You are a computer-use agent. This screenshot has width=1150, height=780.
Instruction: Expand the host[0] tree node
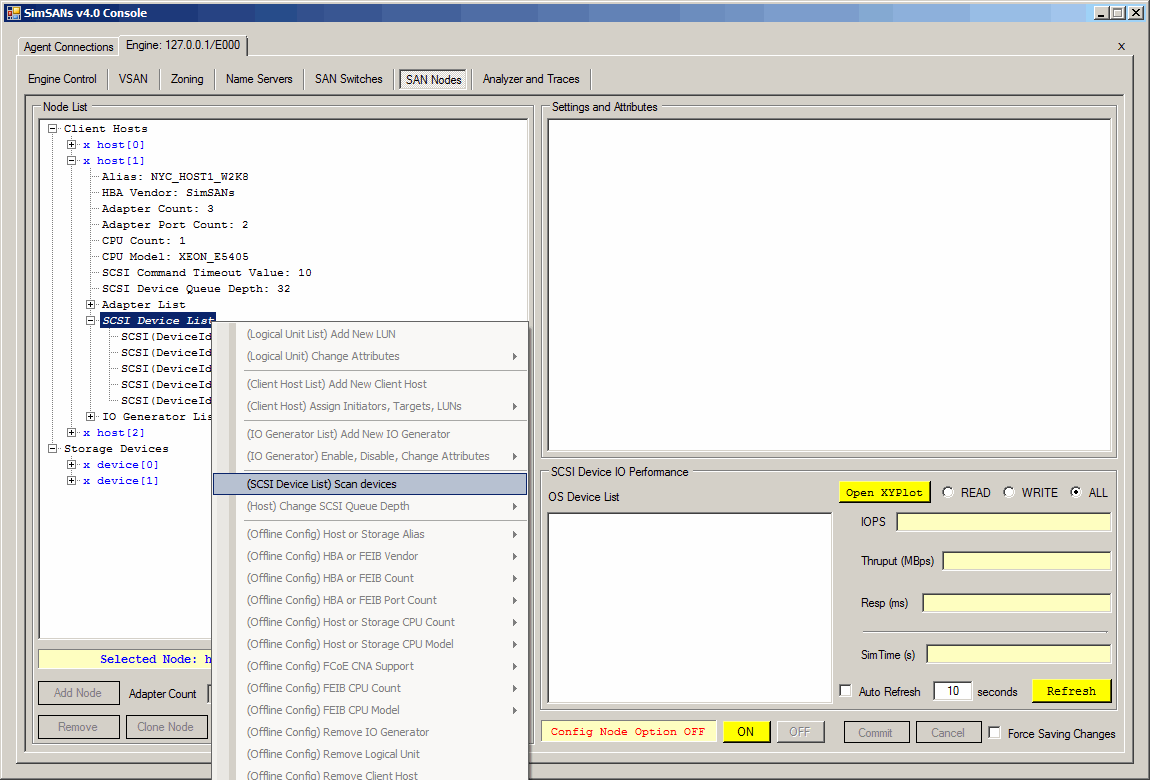tap(72, 145)
